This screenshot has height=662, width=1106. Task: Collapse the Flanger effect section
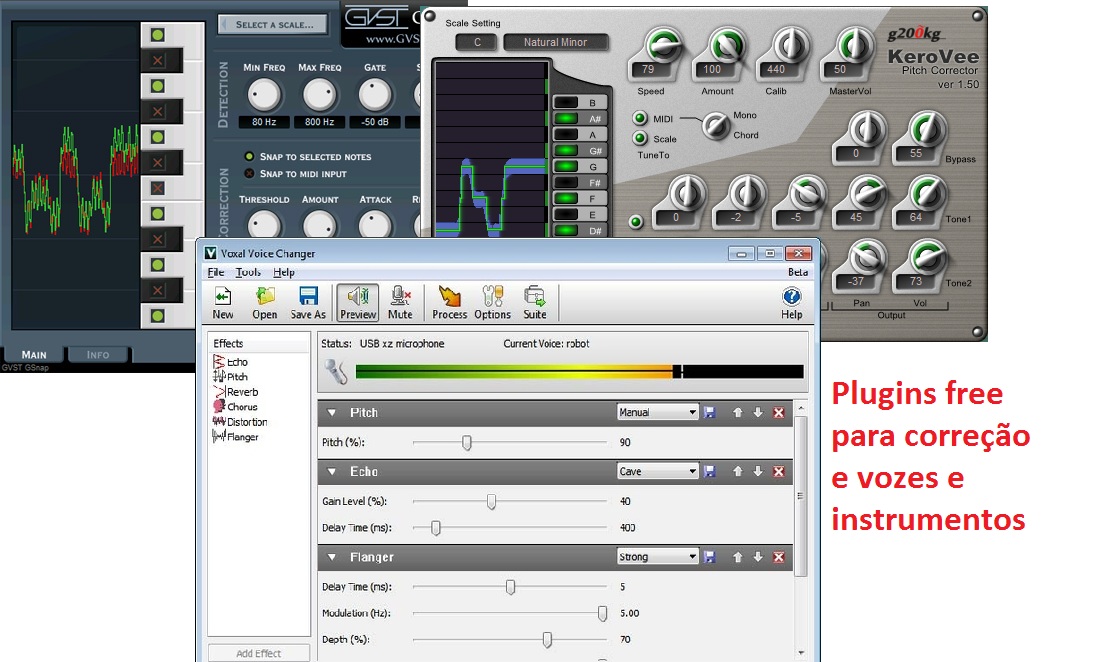pos(331,557)
